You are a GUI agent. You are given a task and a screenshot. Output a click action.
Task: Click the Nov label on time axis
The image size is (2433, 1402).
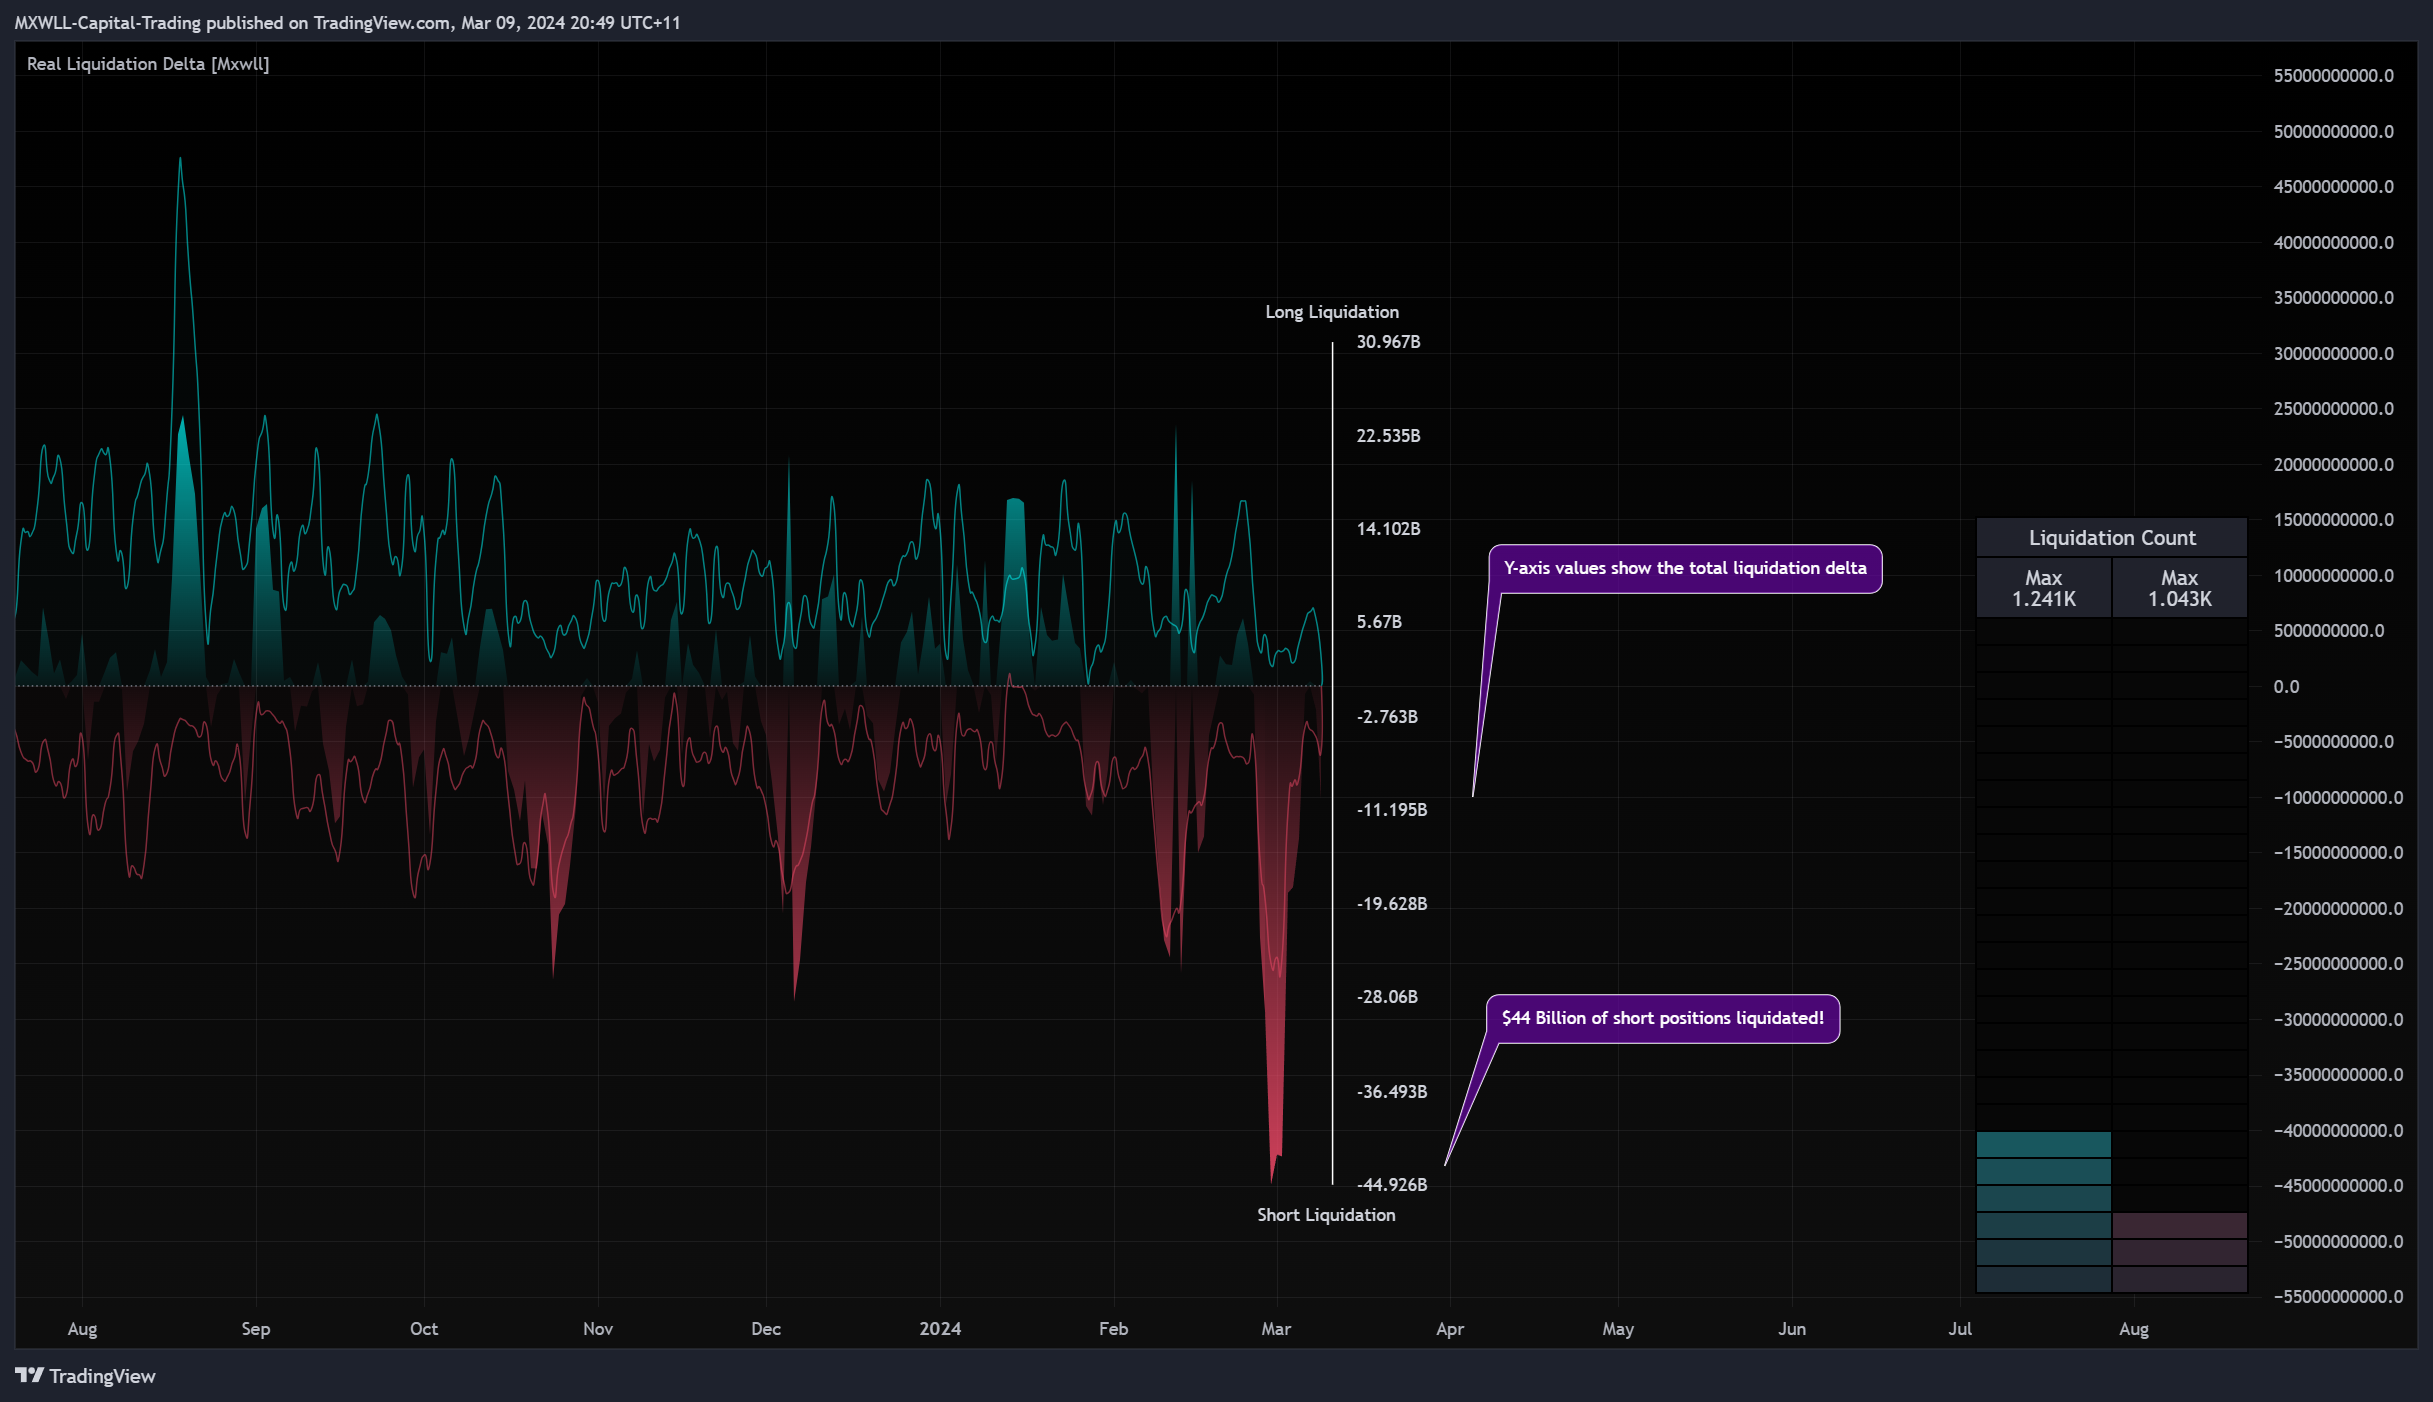(598, 1329)
